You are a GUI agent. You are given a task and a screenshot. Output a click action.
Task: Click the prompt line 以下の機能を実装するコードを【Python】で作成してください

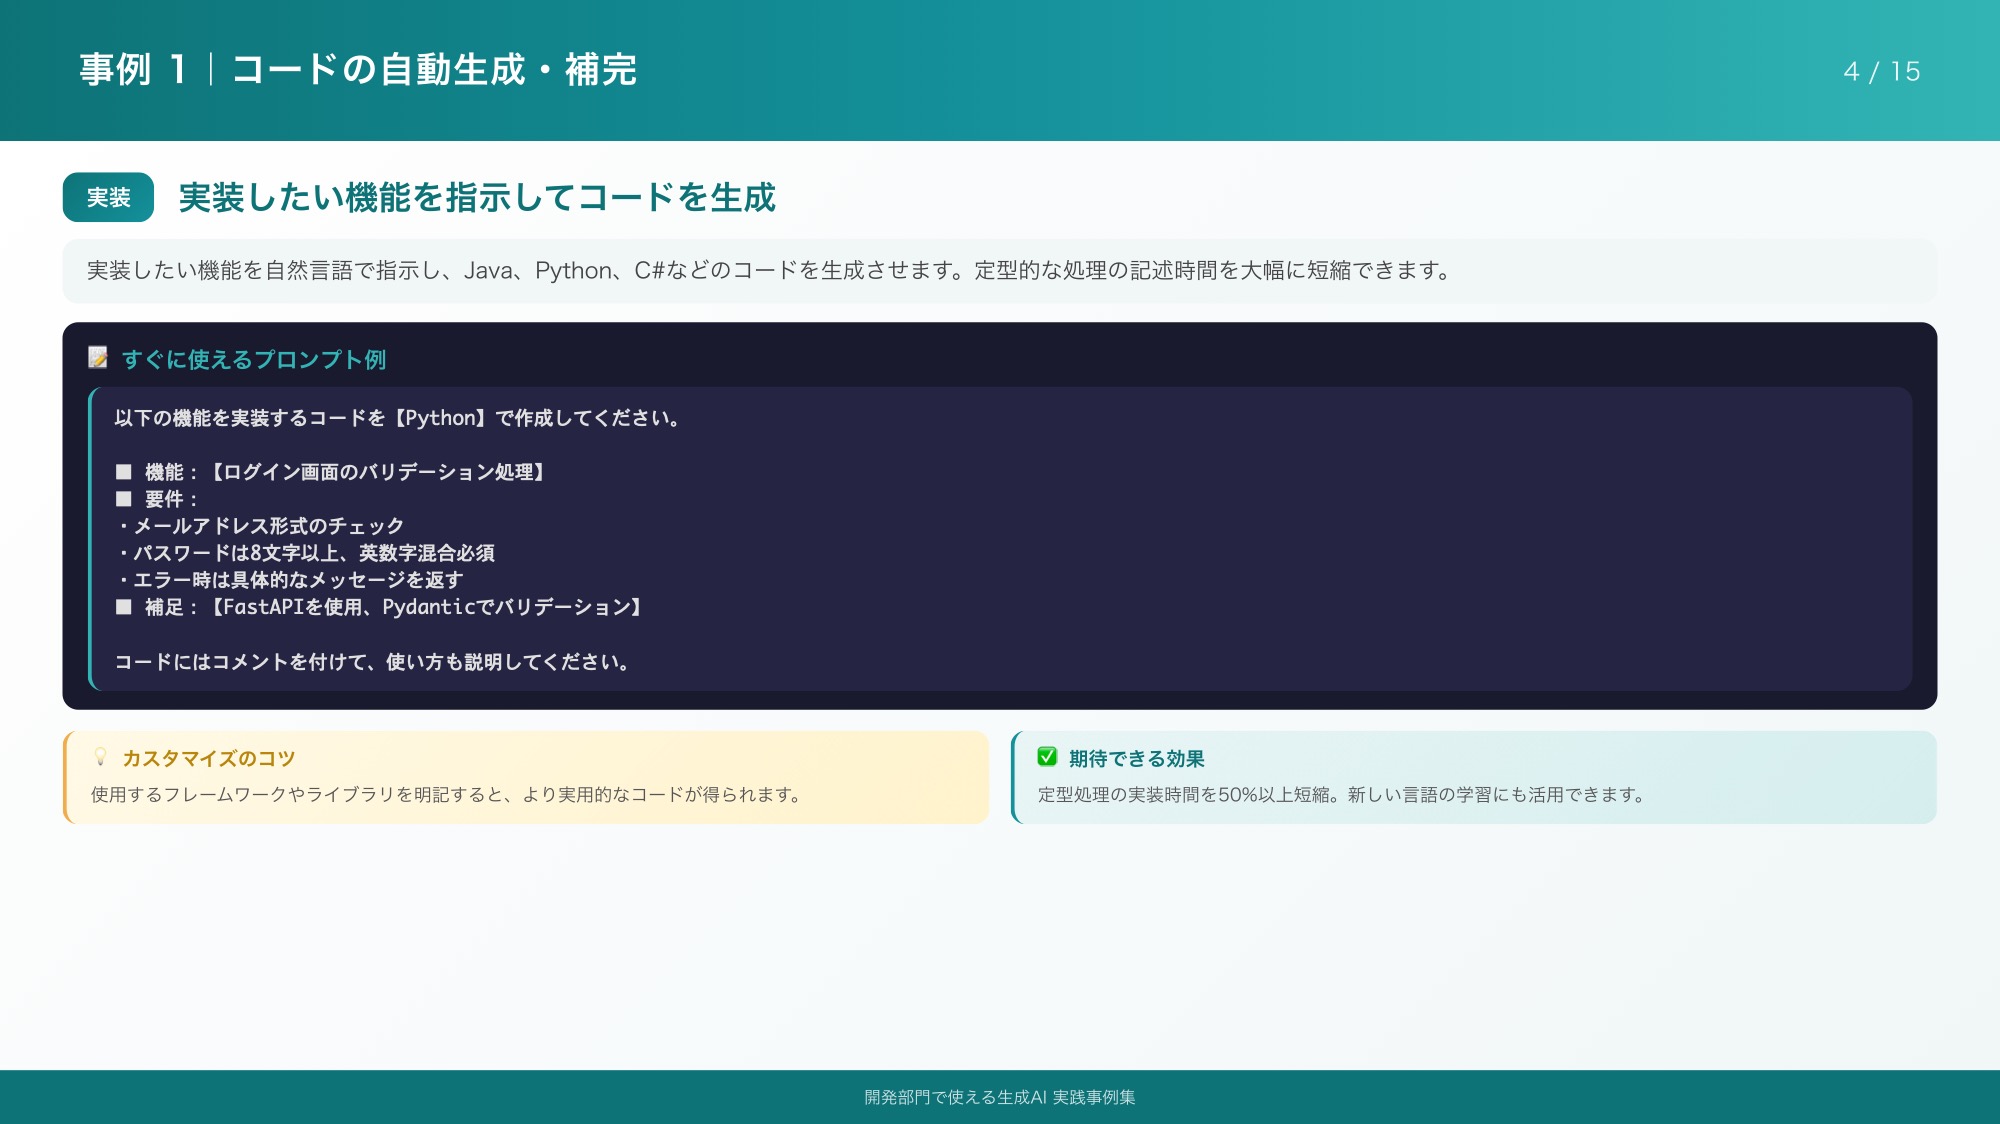pos(399,418)
